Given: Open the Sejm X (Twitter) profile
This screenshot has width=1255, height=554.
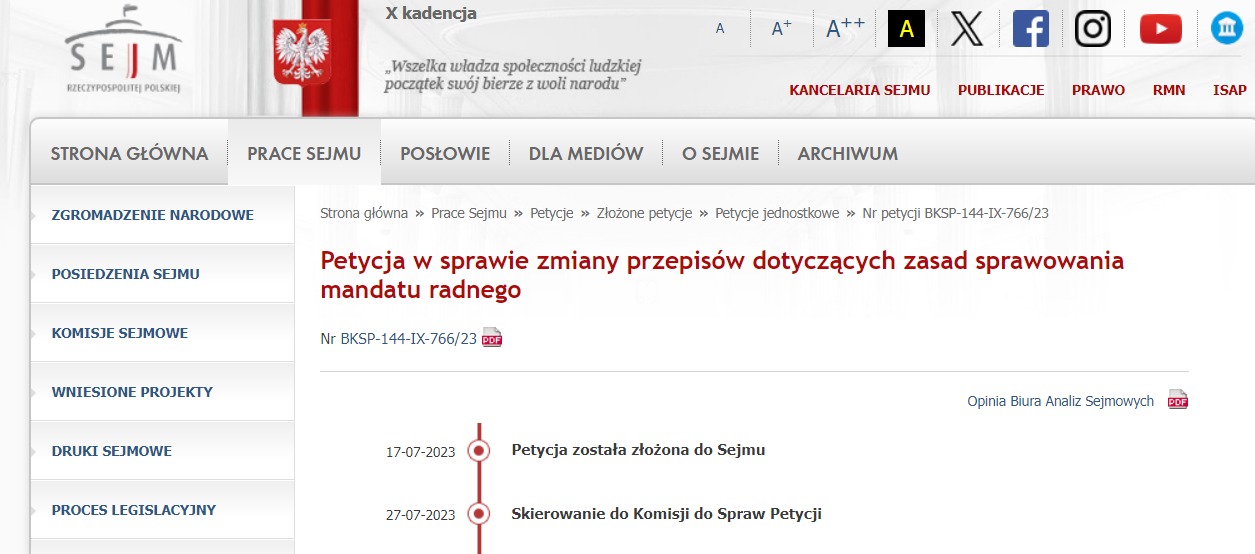Looking at the screenshot, I should [x=967, y=29].
